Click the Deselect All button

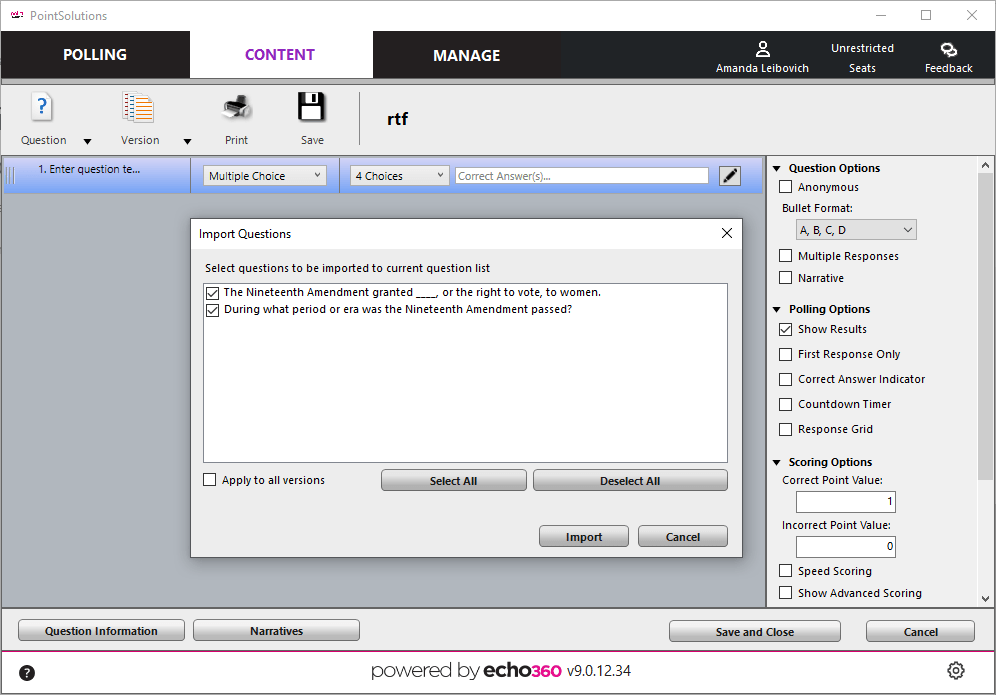pos(629,479)
